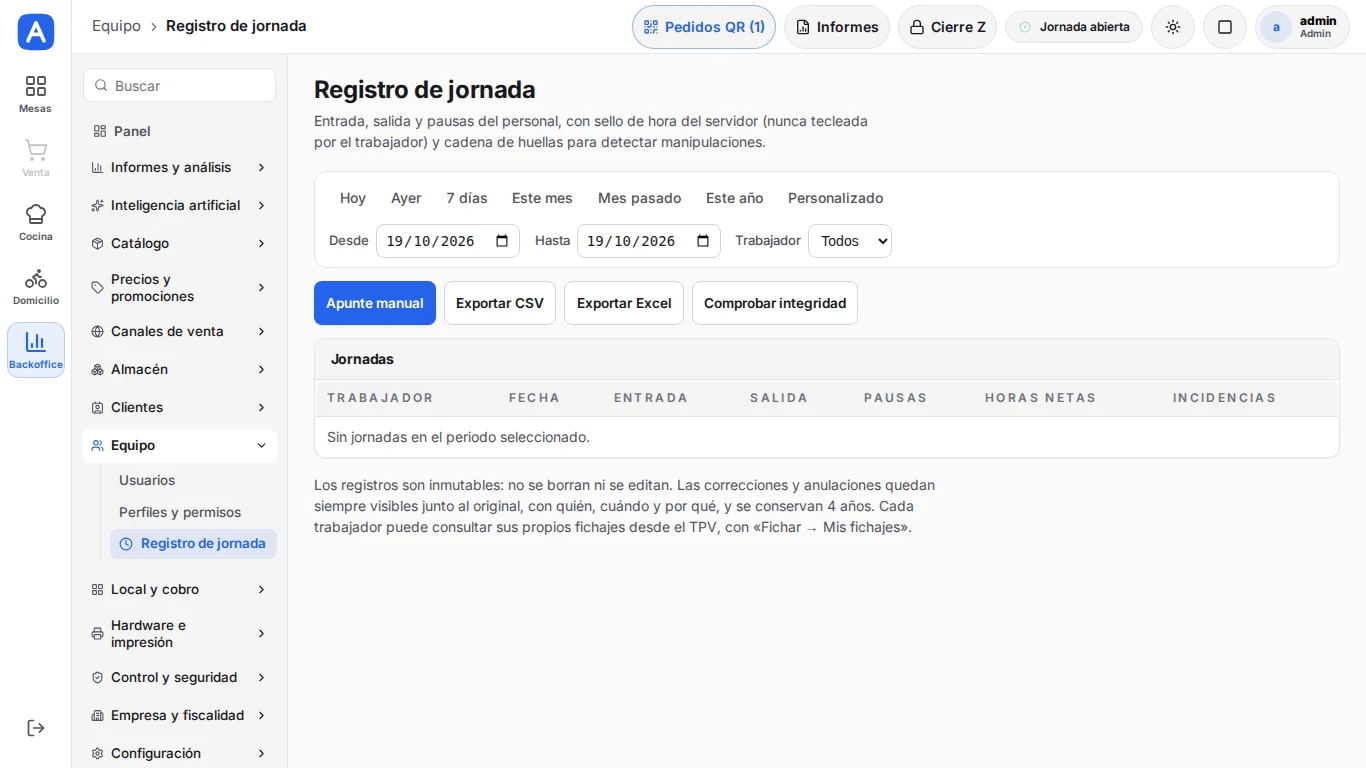Select the Mes pasado range tab
Screen dimensions: 1366x768
point(640,198)
